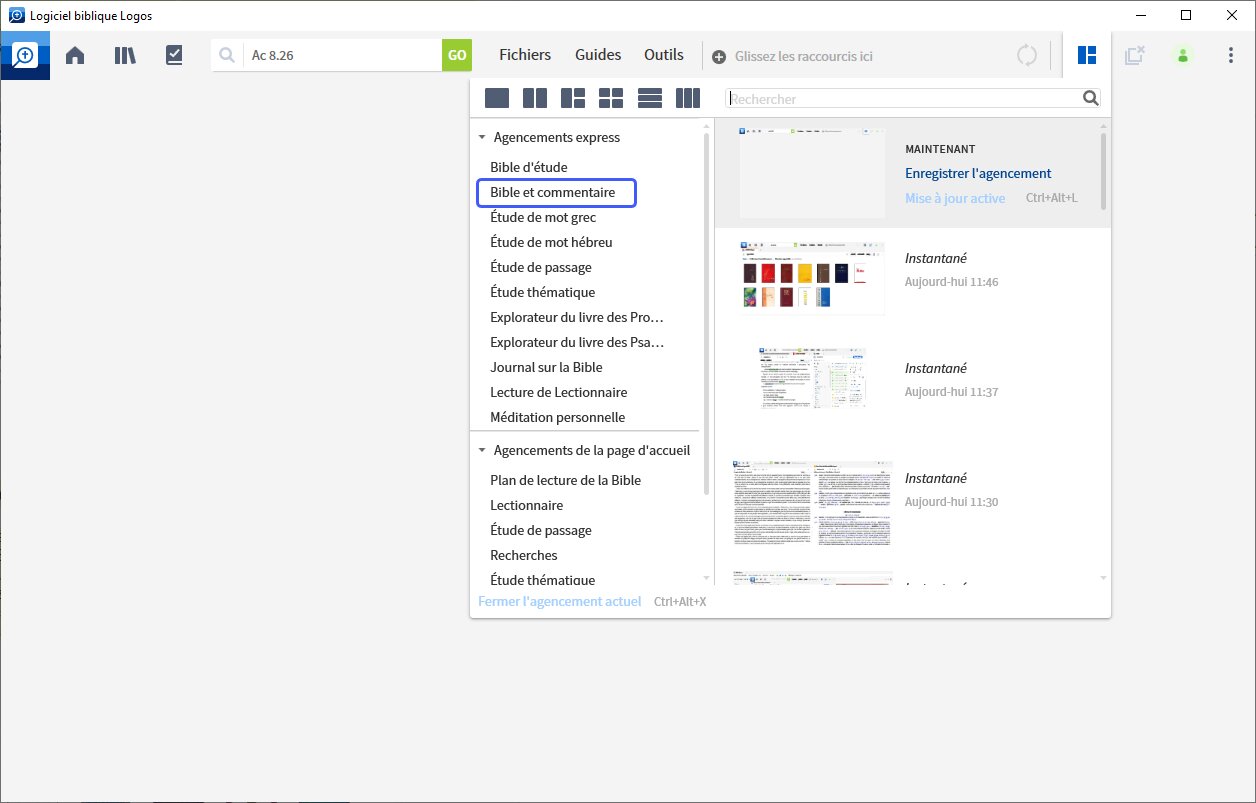1256x803 pixels.
Task: Go to the Home page icon
Action: coord(75,56)
